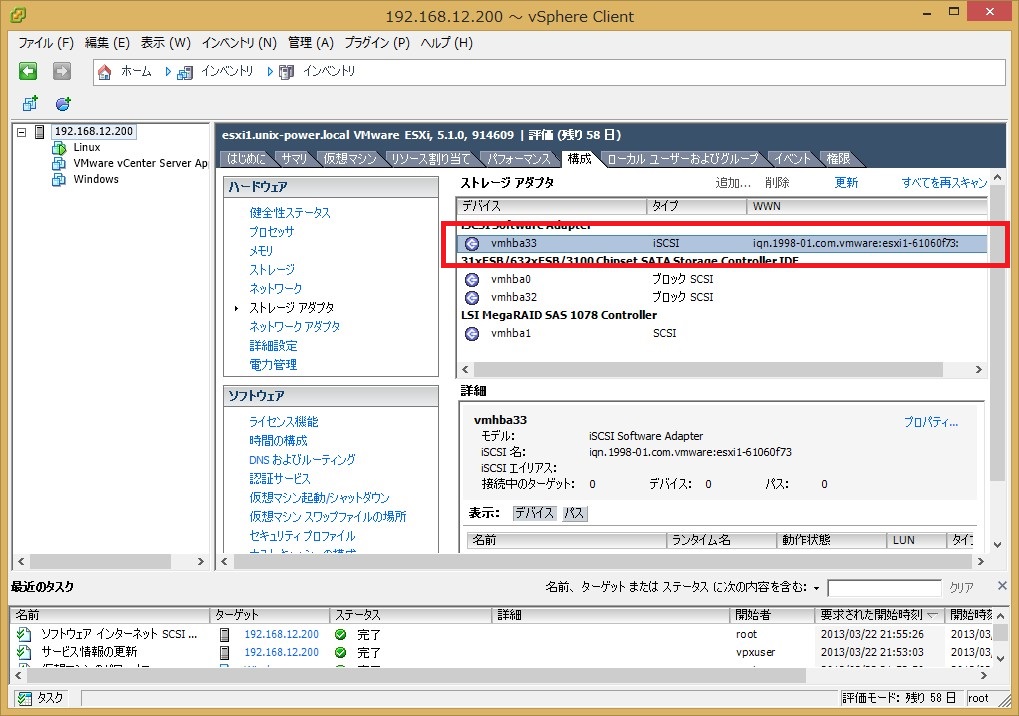
Task: Select the Windows VM icon in tree
Action: (x=58, y=179)
